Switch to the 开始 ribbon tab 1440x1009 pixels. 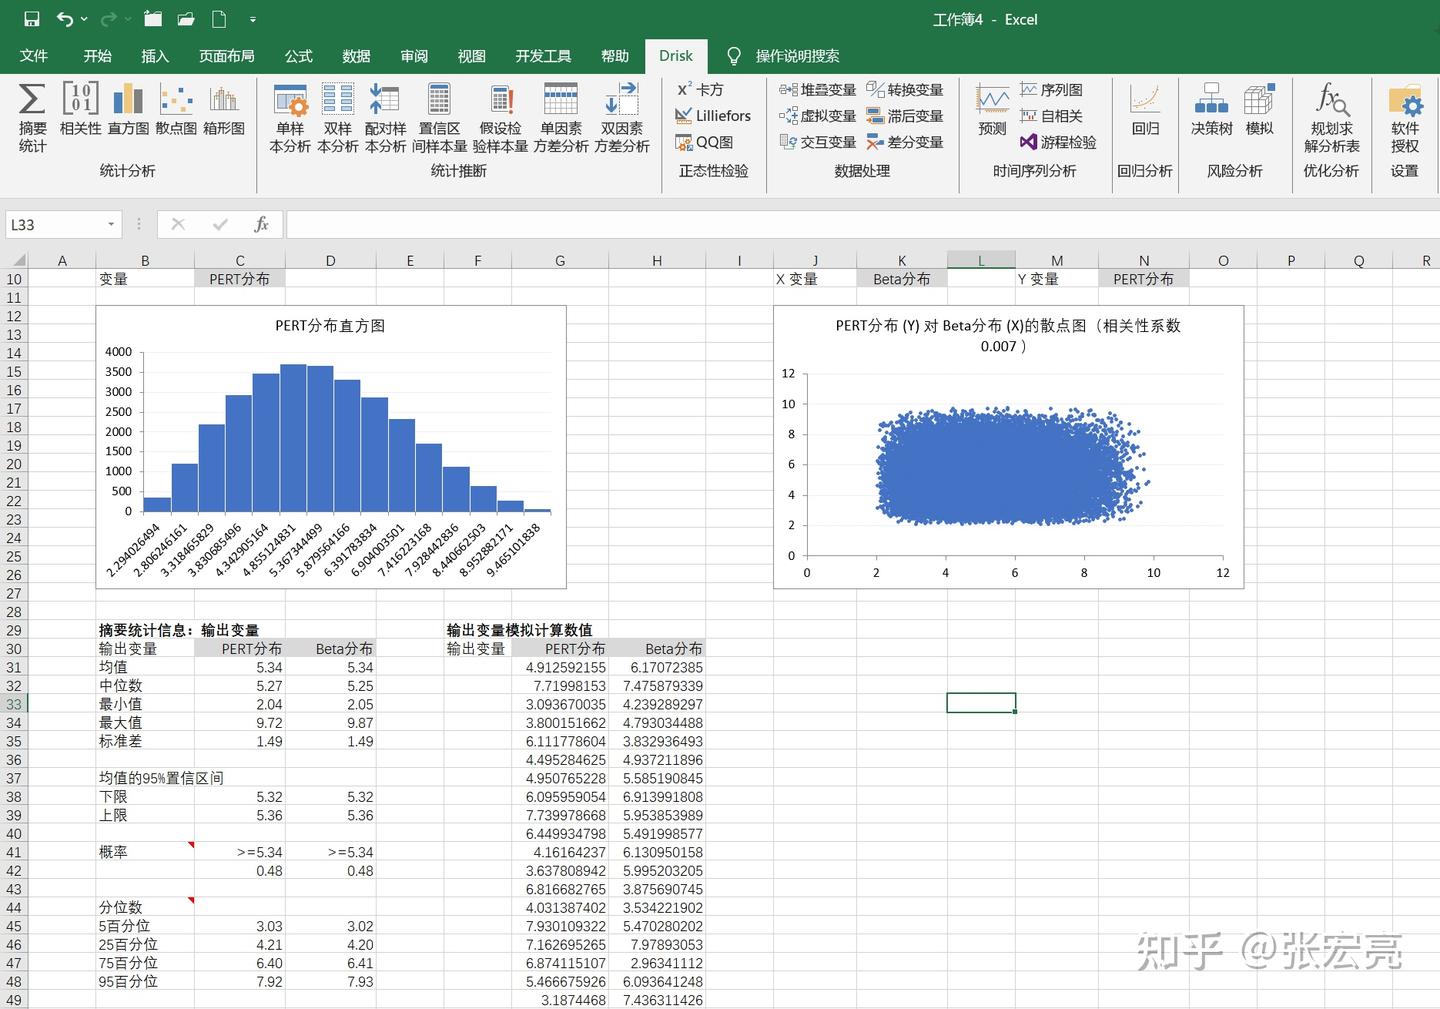pyautogui.click(x=97, y=56)
